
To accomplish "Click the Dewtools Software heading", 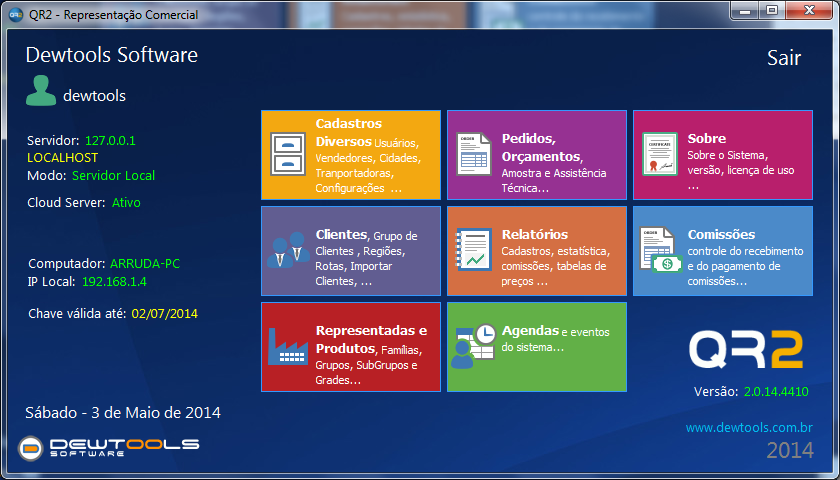I will tap(112, 55).
